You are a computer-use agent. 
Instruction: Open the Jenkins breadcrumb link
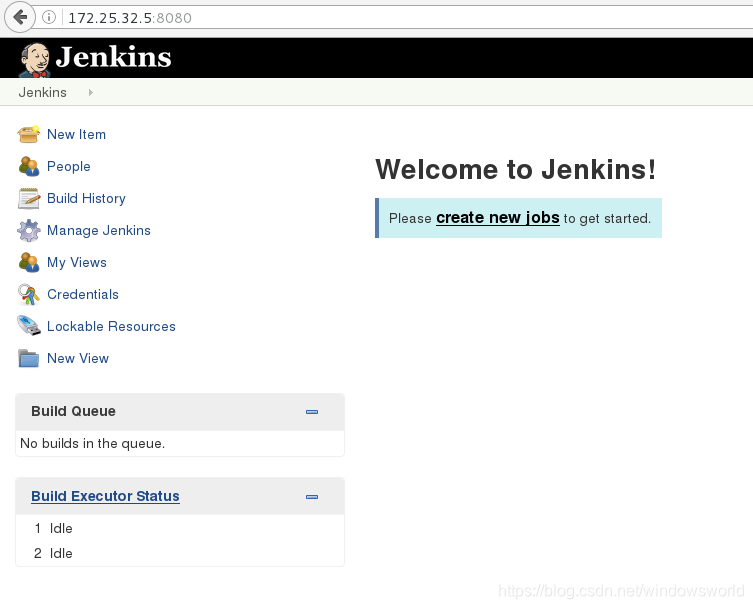[x=42, y=92]
